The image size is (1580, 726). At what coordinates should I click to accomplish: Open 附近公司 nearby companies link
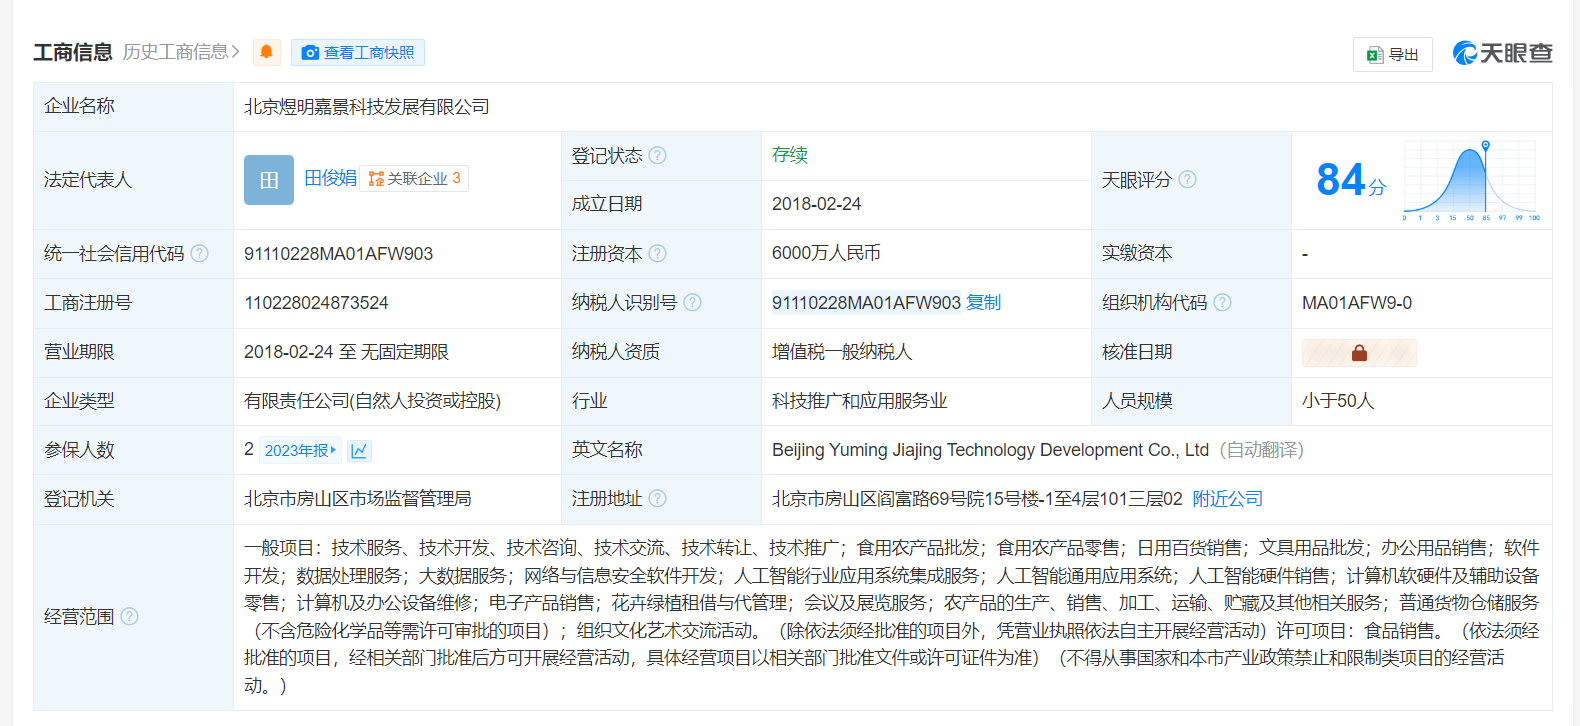(x=1228, y=498)
